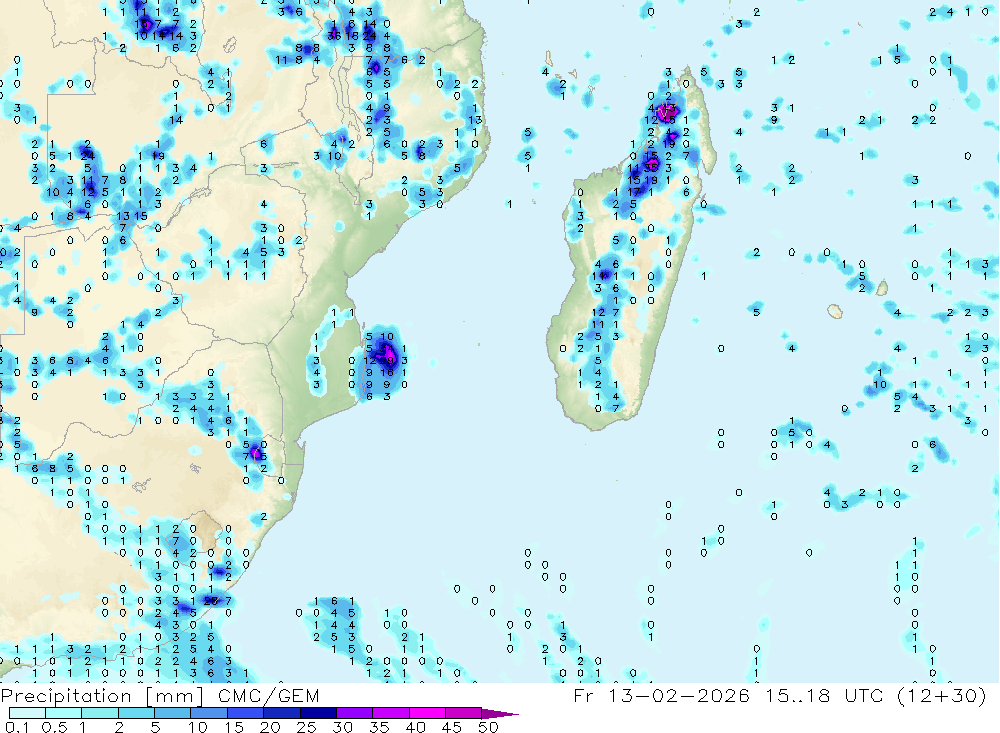
Task: Click the value 26 near South African coast
Action: pyautogui.click(x=210, y=600)
